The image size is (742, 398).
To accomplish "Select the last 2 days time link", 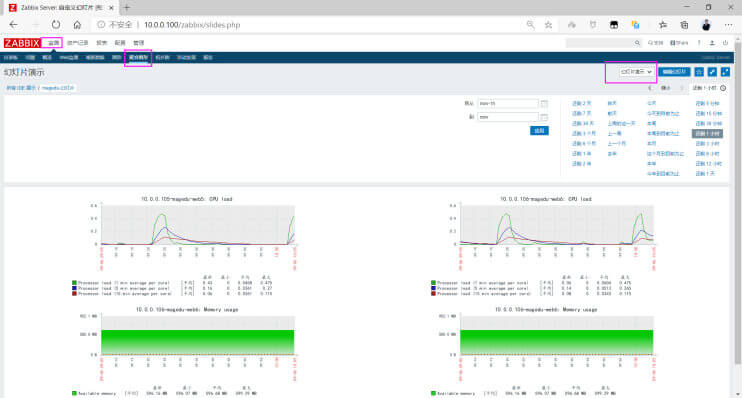I will tap(581, 103).
